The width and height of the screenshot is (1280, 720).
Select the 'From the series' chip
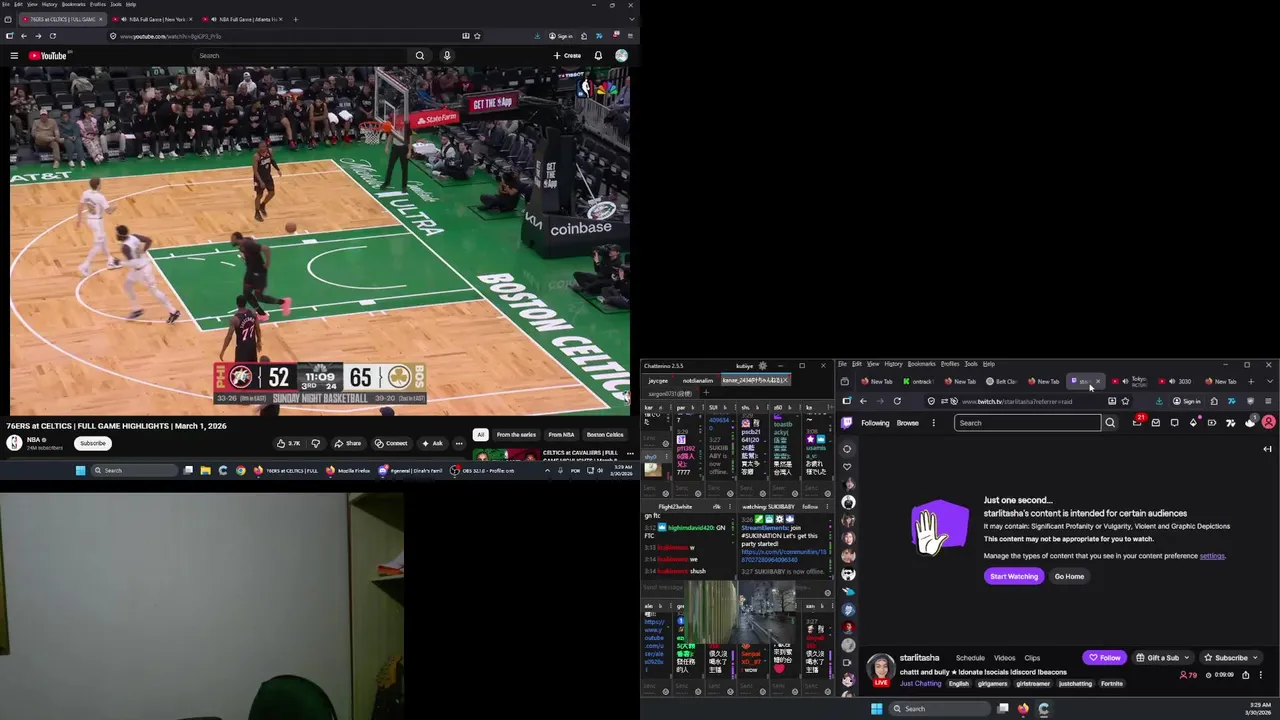pos(516,435)
